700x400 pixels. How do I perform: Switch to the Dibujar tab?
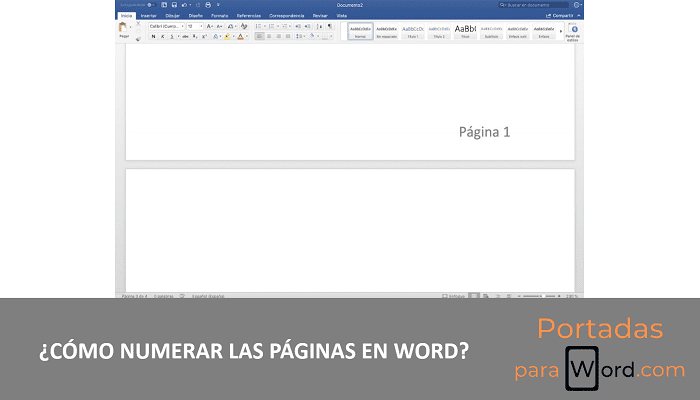[x=172, y=16]
